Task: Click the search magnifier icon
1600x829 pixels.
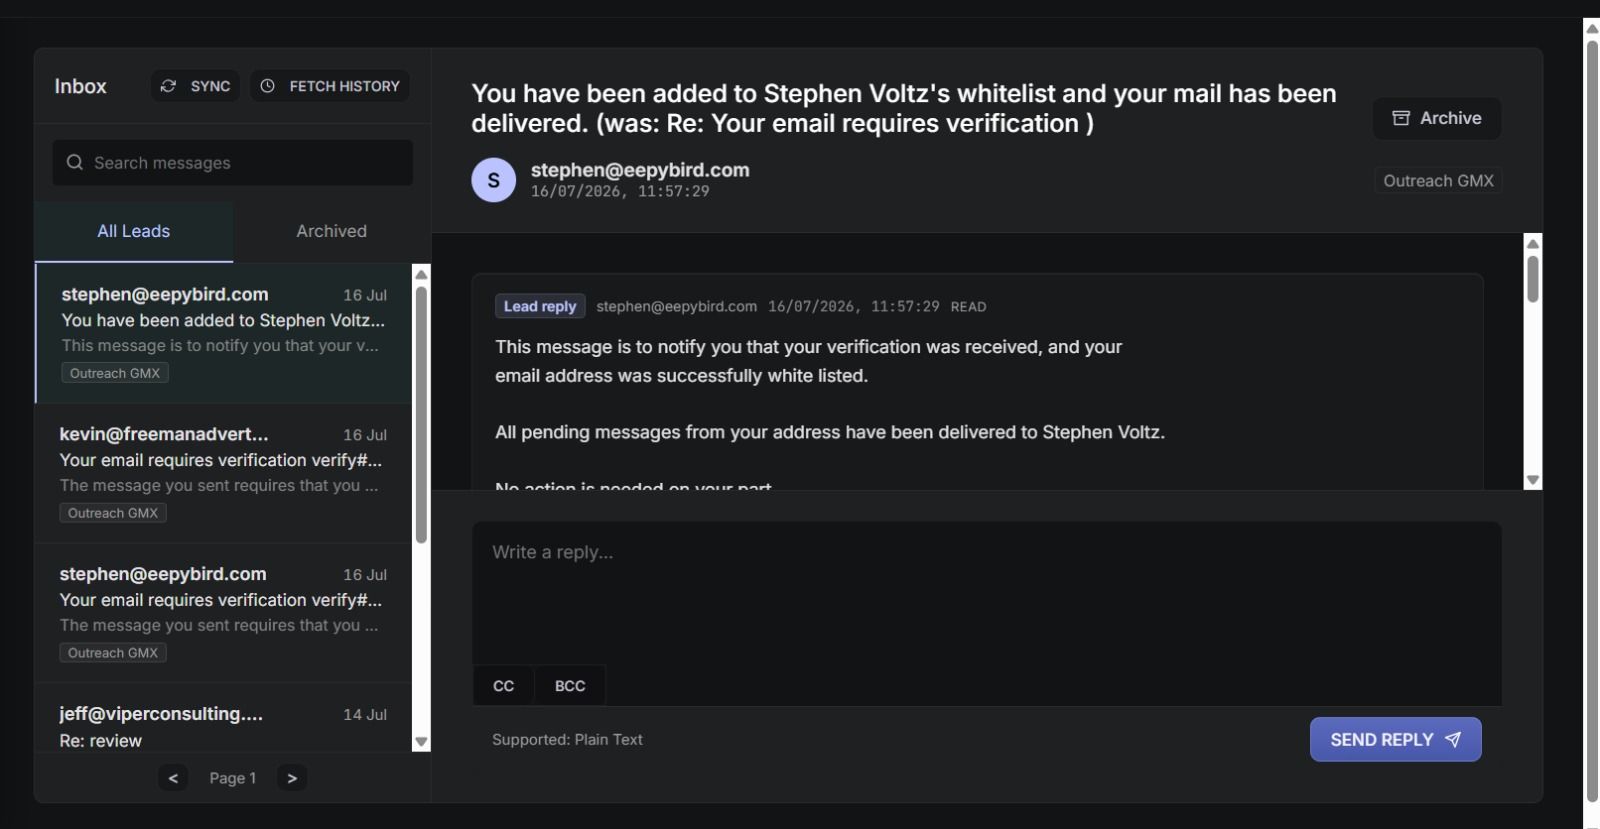Action: pos(75,162)
